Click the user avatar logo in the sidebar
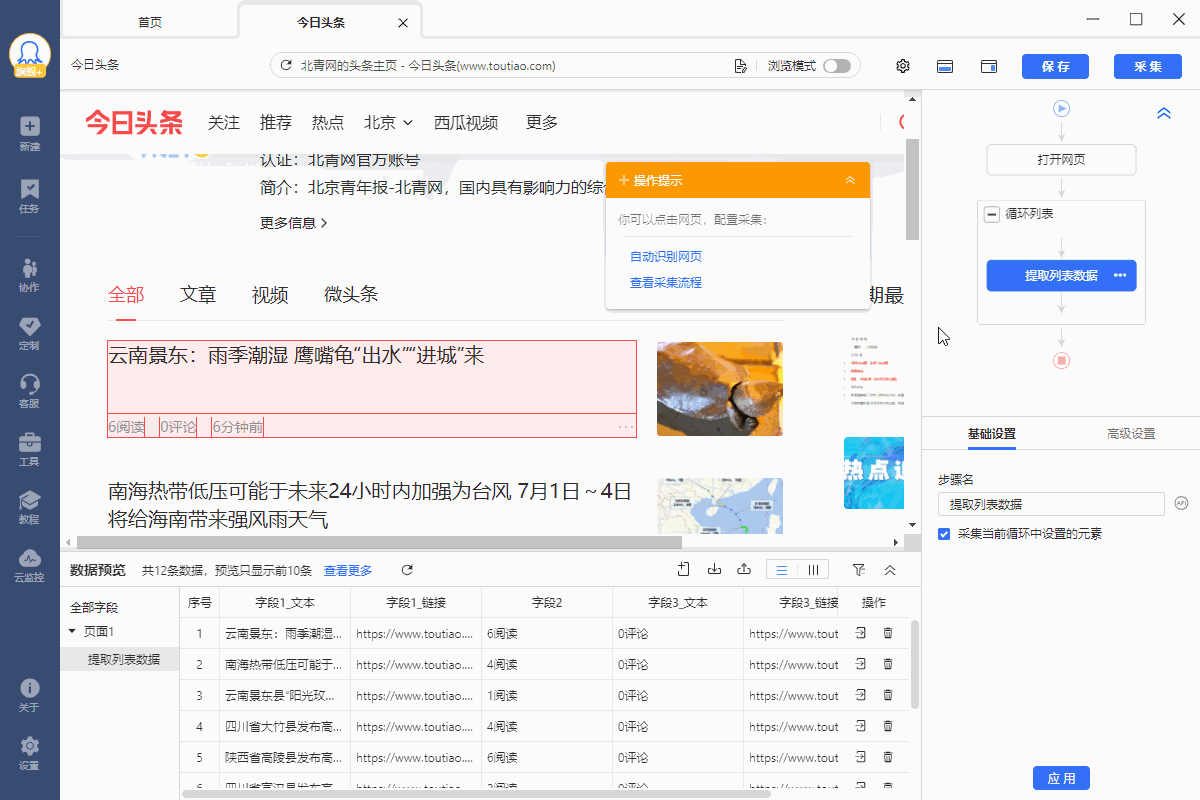 point(30,54)
